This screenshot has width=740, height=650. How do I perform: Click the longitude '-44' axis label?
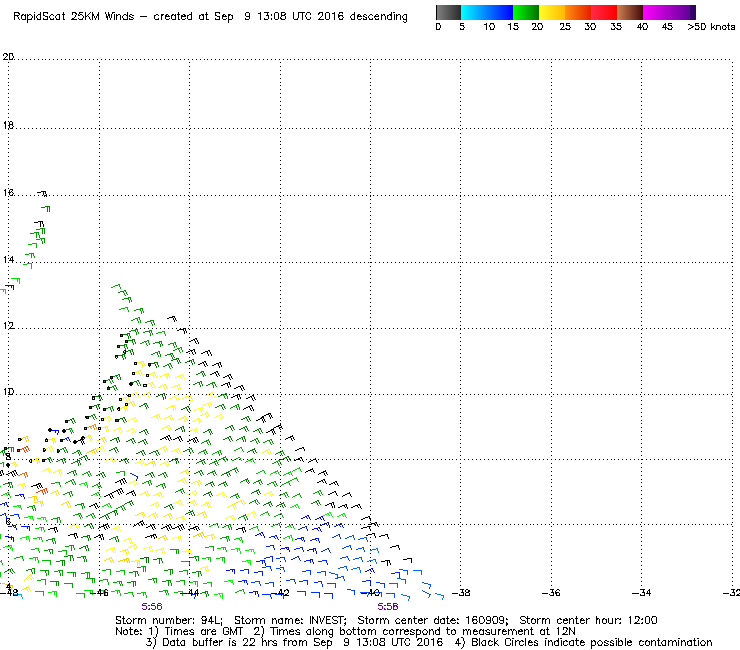(190, 593)
